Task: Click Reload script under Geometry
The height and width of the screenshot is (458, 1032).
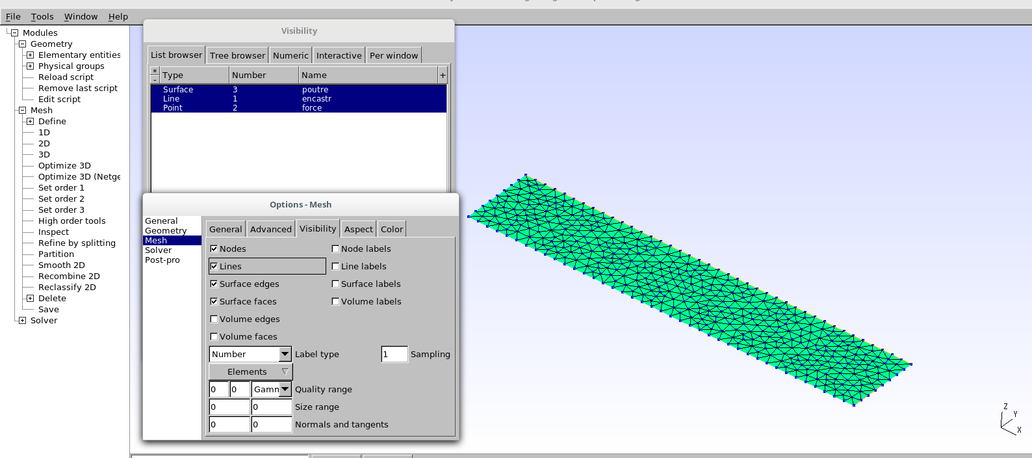Action: point(65,77)
